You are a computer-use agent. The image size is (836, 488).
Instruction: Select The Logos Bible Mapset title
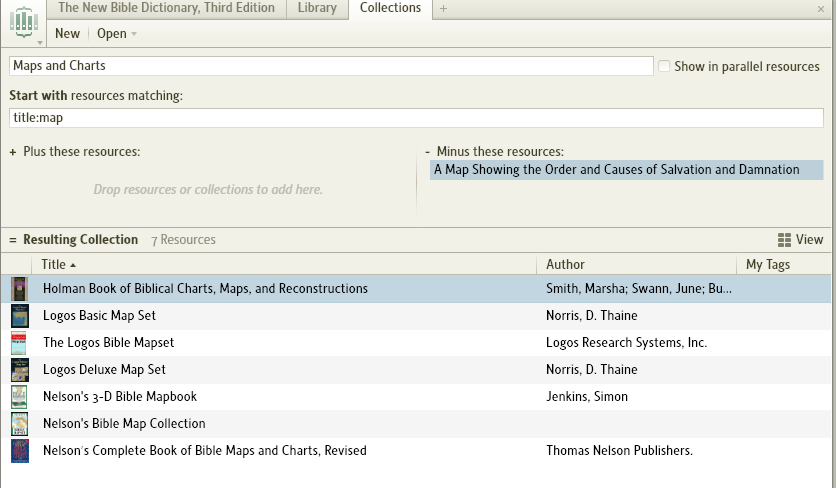[109, 342]
